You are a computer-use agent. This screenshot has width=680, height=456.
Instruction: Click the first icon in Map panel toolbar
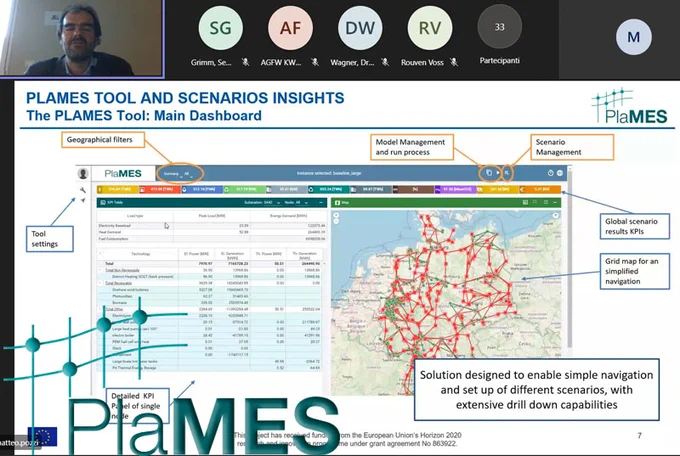pyautogui.click(x=525, y=202)
